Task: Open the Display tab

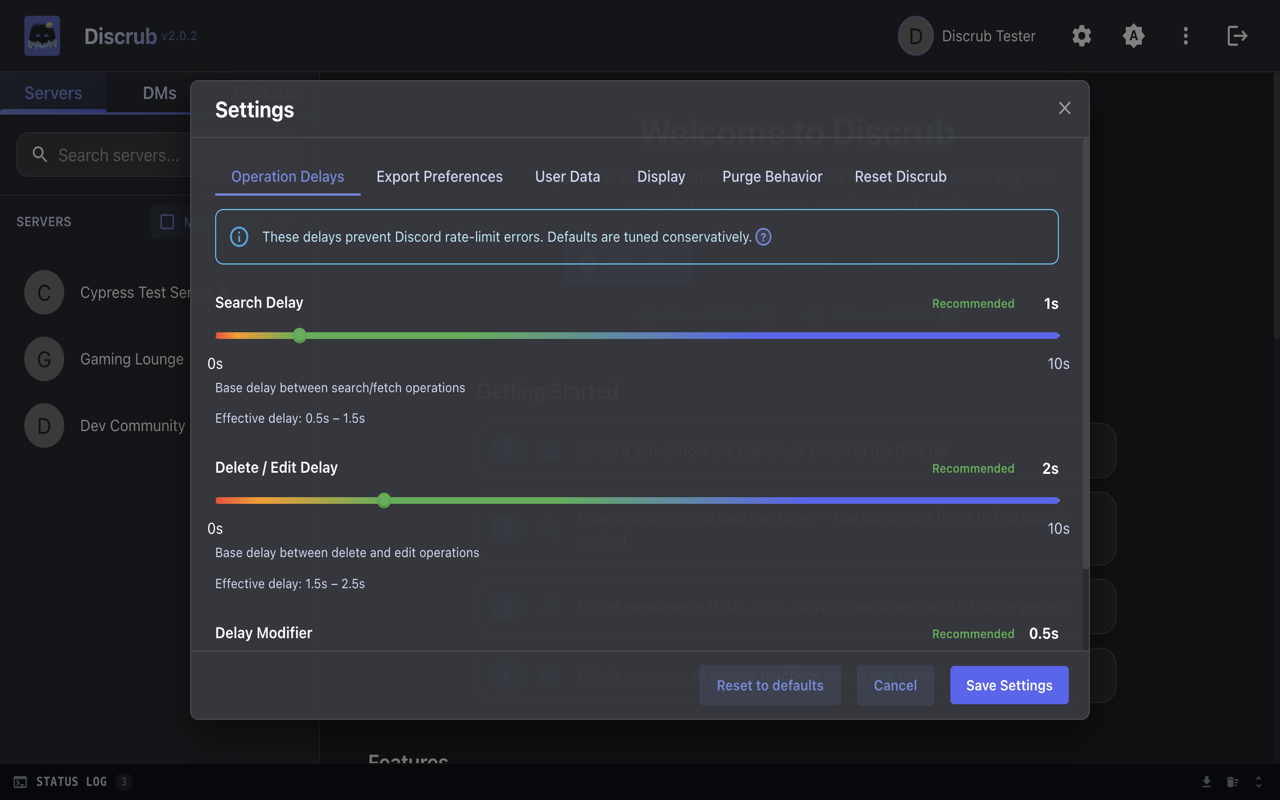Action: 661,176
